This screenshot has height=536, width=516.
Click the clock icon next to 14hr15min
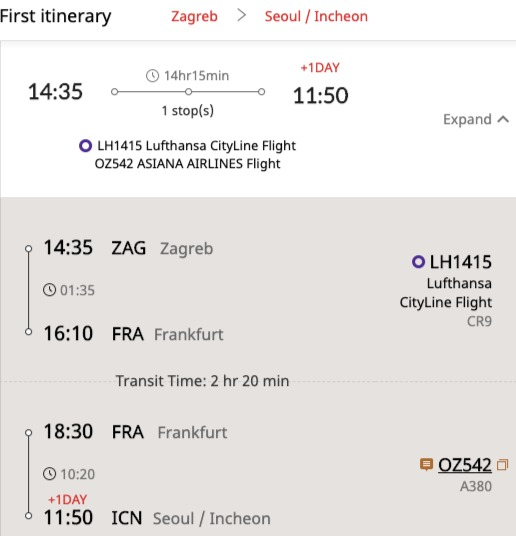coord(153,76)
